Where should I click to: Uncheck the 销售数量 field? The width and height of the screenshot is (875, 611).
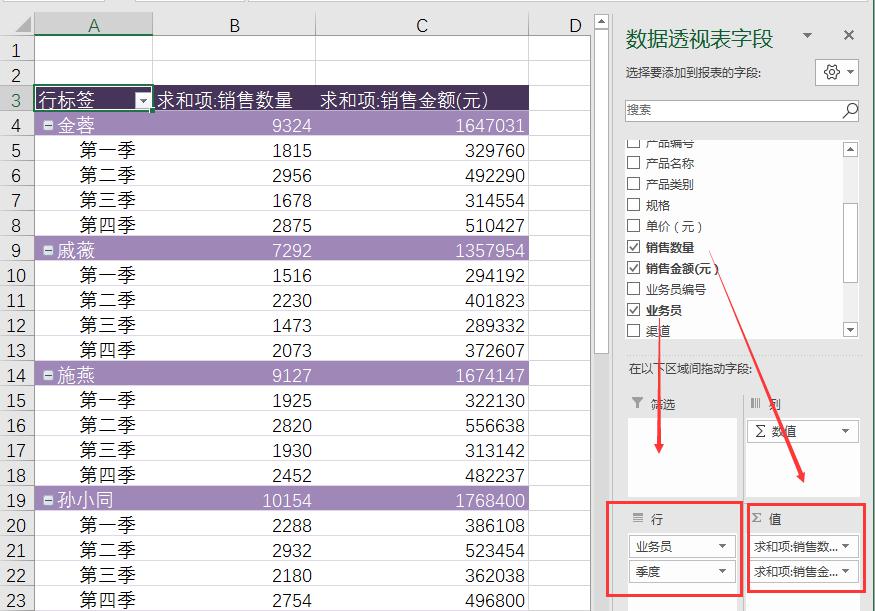633,247
